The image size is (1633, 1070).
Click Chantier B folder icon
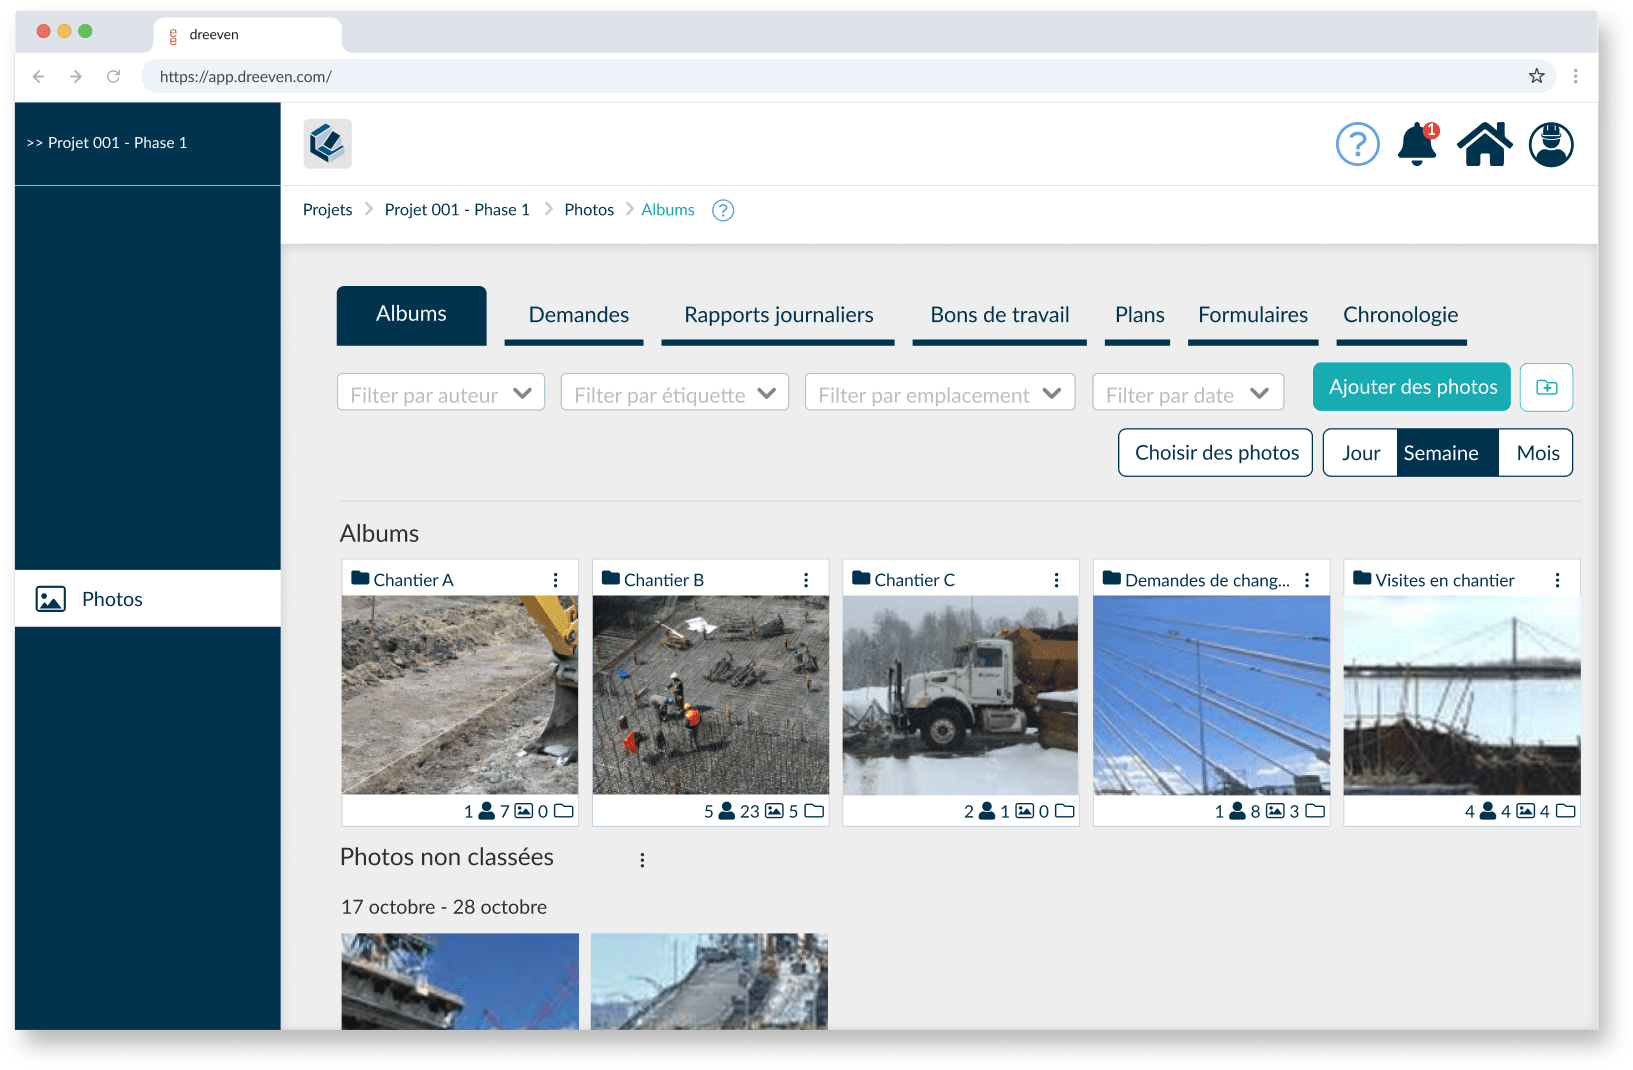pos(611,578)
